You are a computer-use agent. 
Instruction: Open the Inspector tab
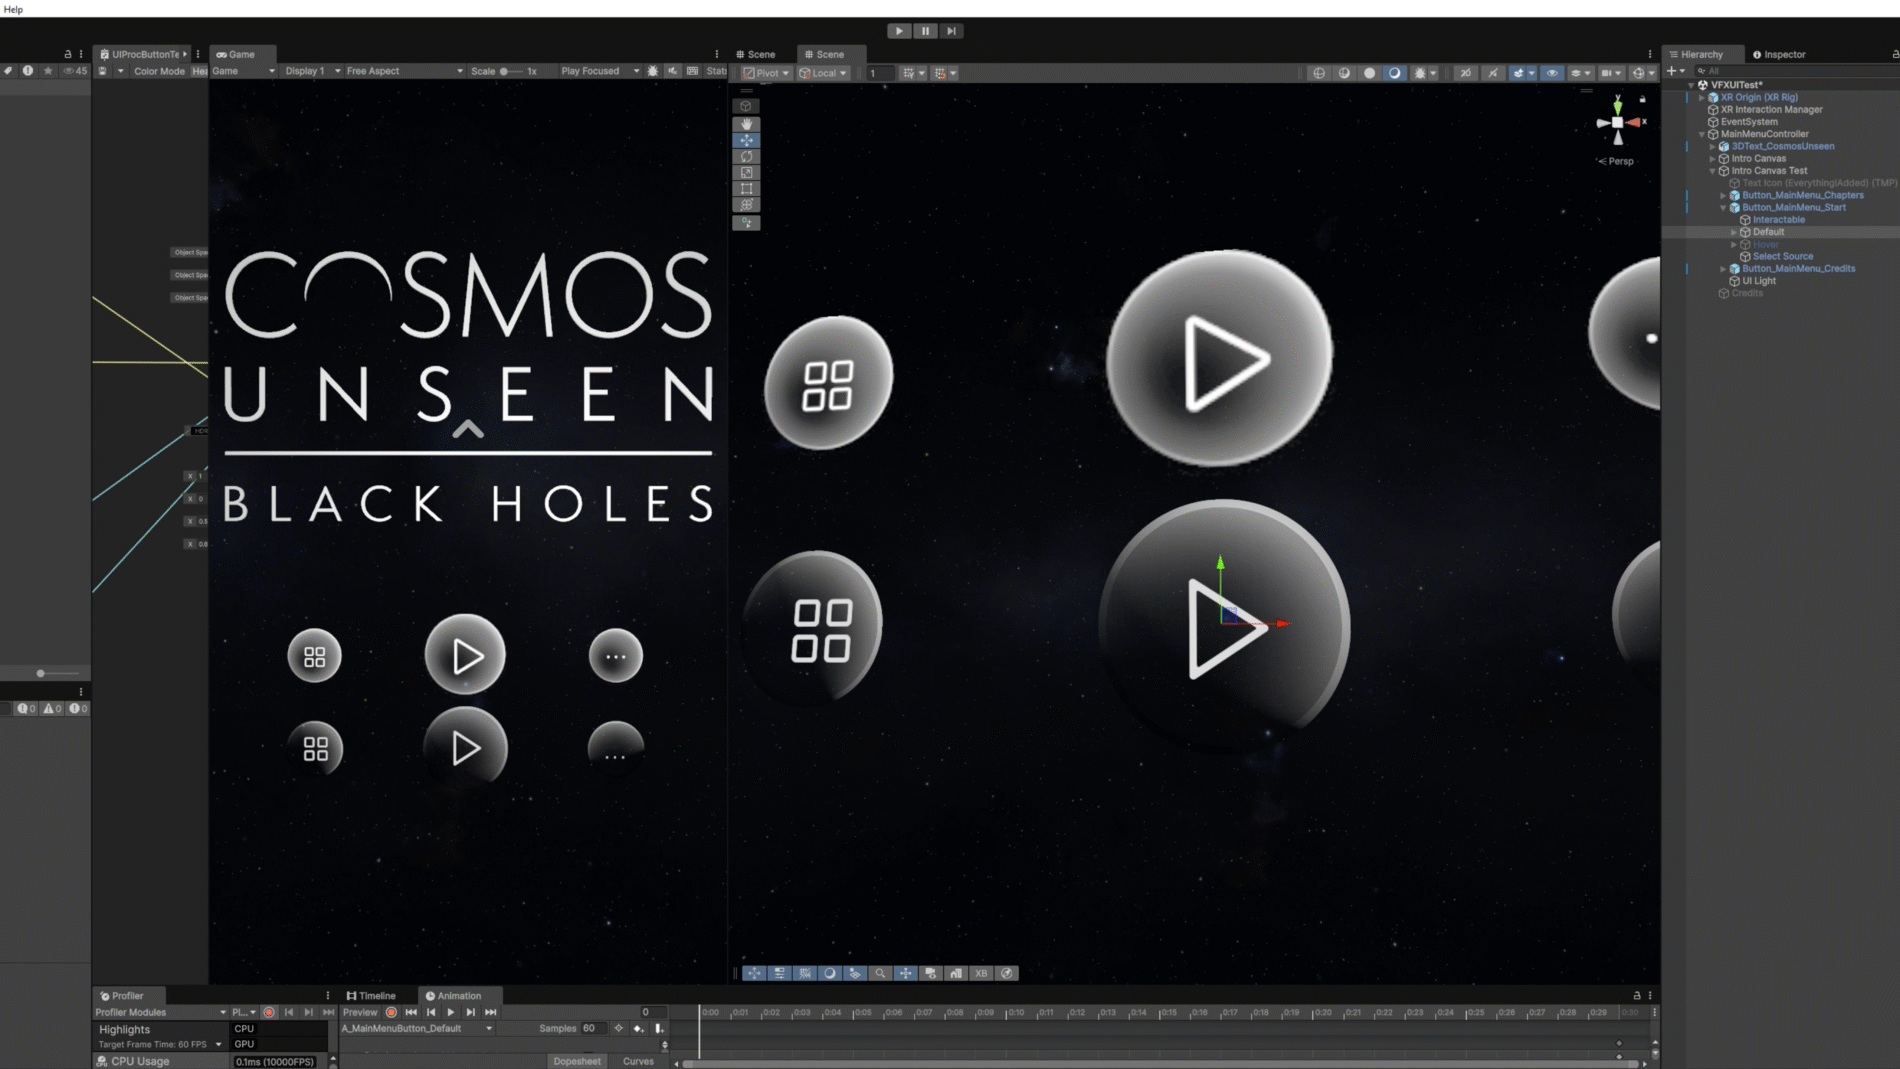tap(1779, 54)
